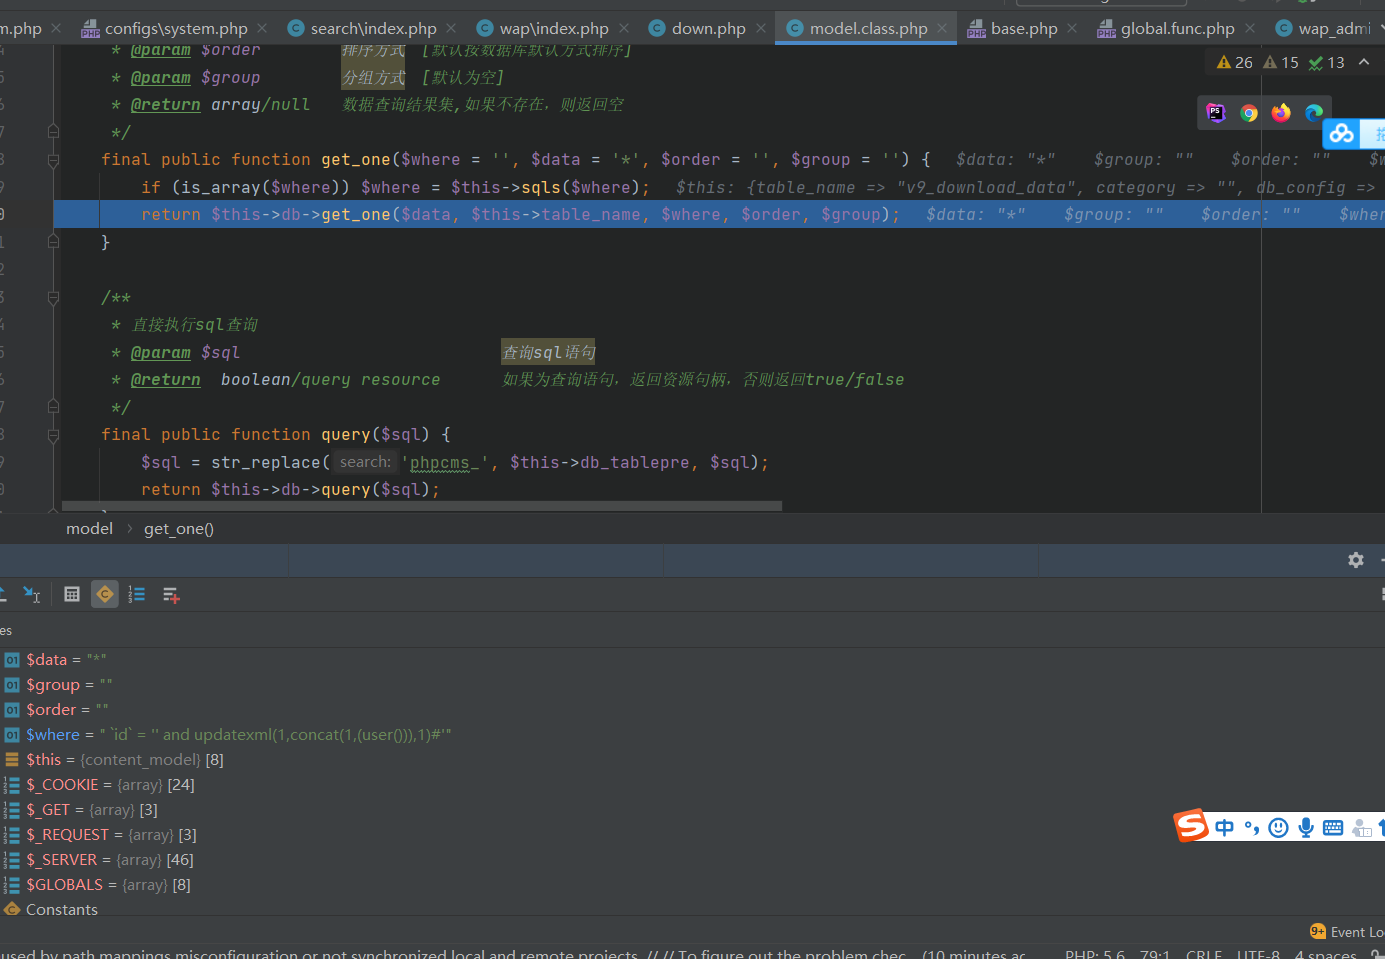Fold query function at gutter marker
The width and height of the screenshot is (1385, 959).
(53, 435)
